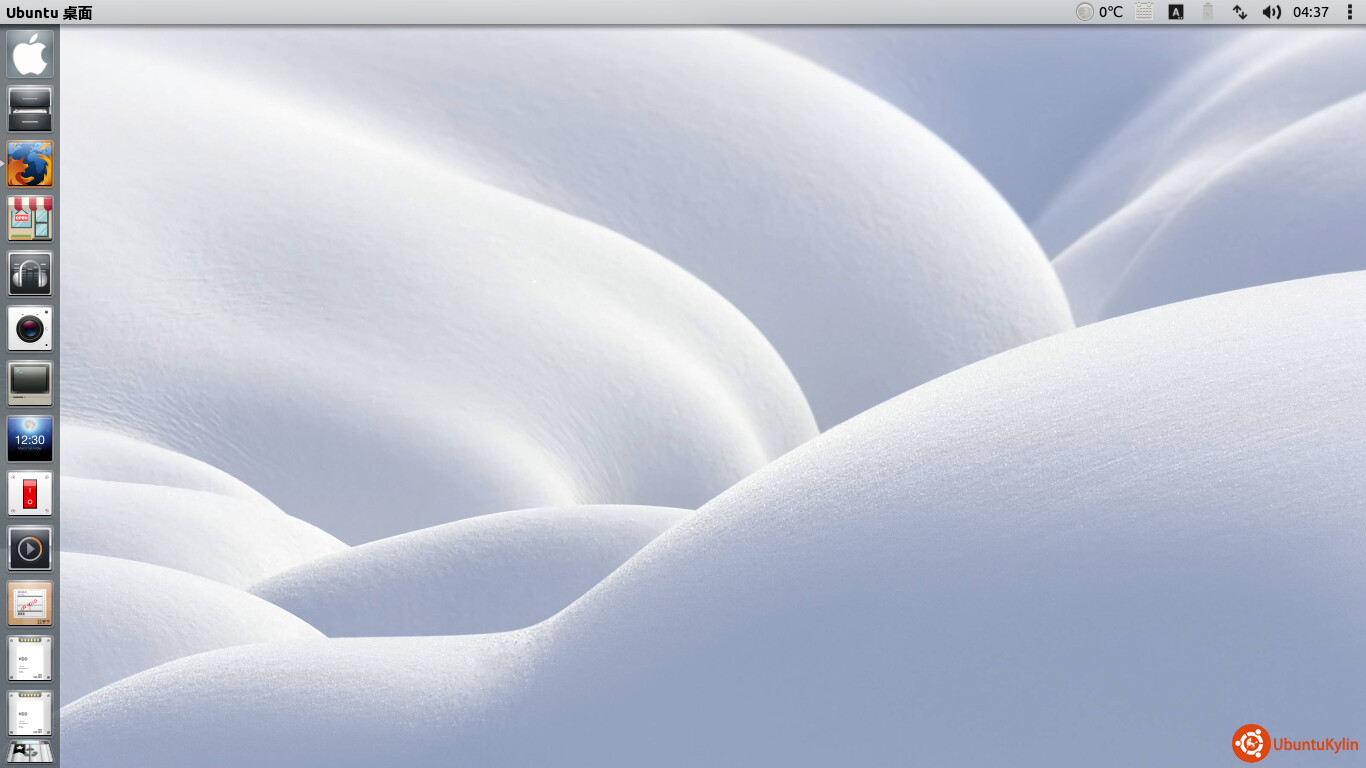
Task: Open the network connections indicator
Action: click(x=1239, y=12)
